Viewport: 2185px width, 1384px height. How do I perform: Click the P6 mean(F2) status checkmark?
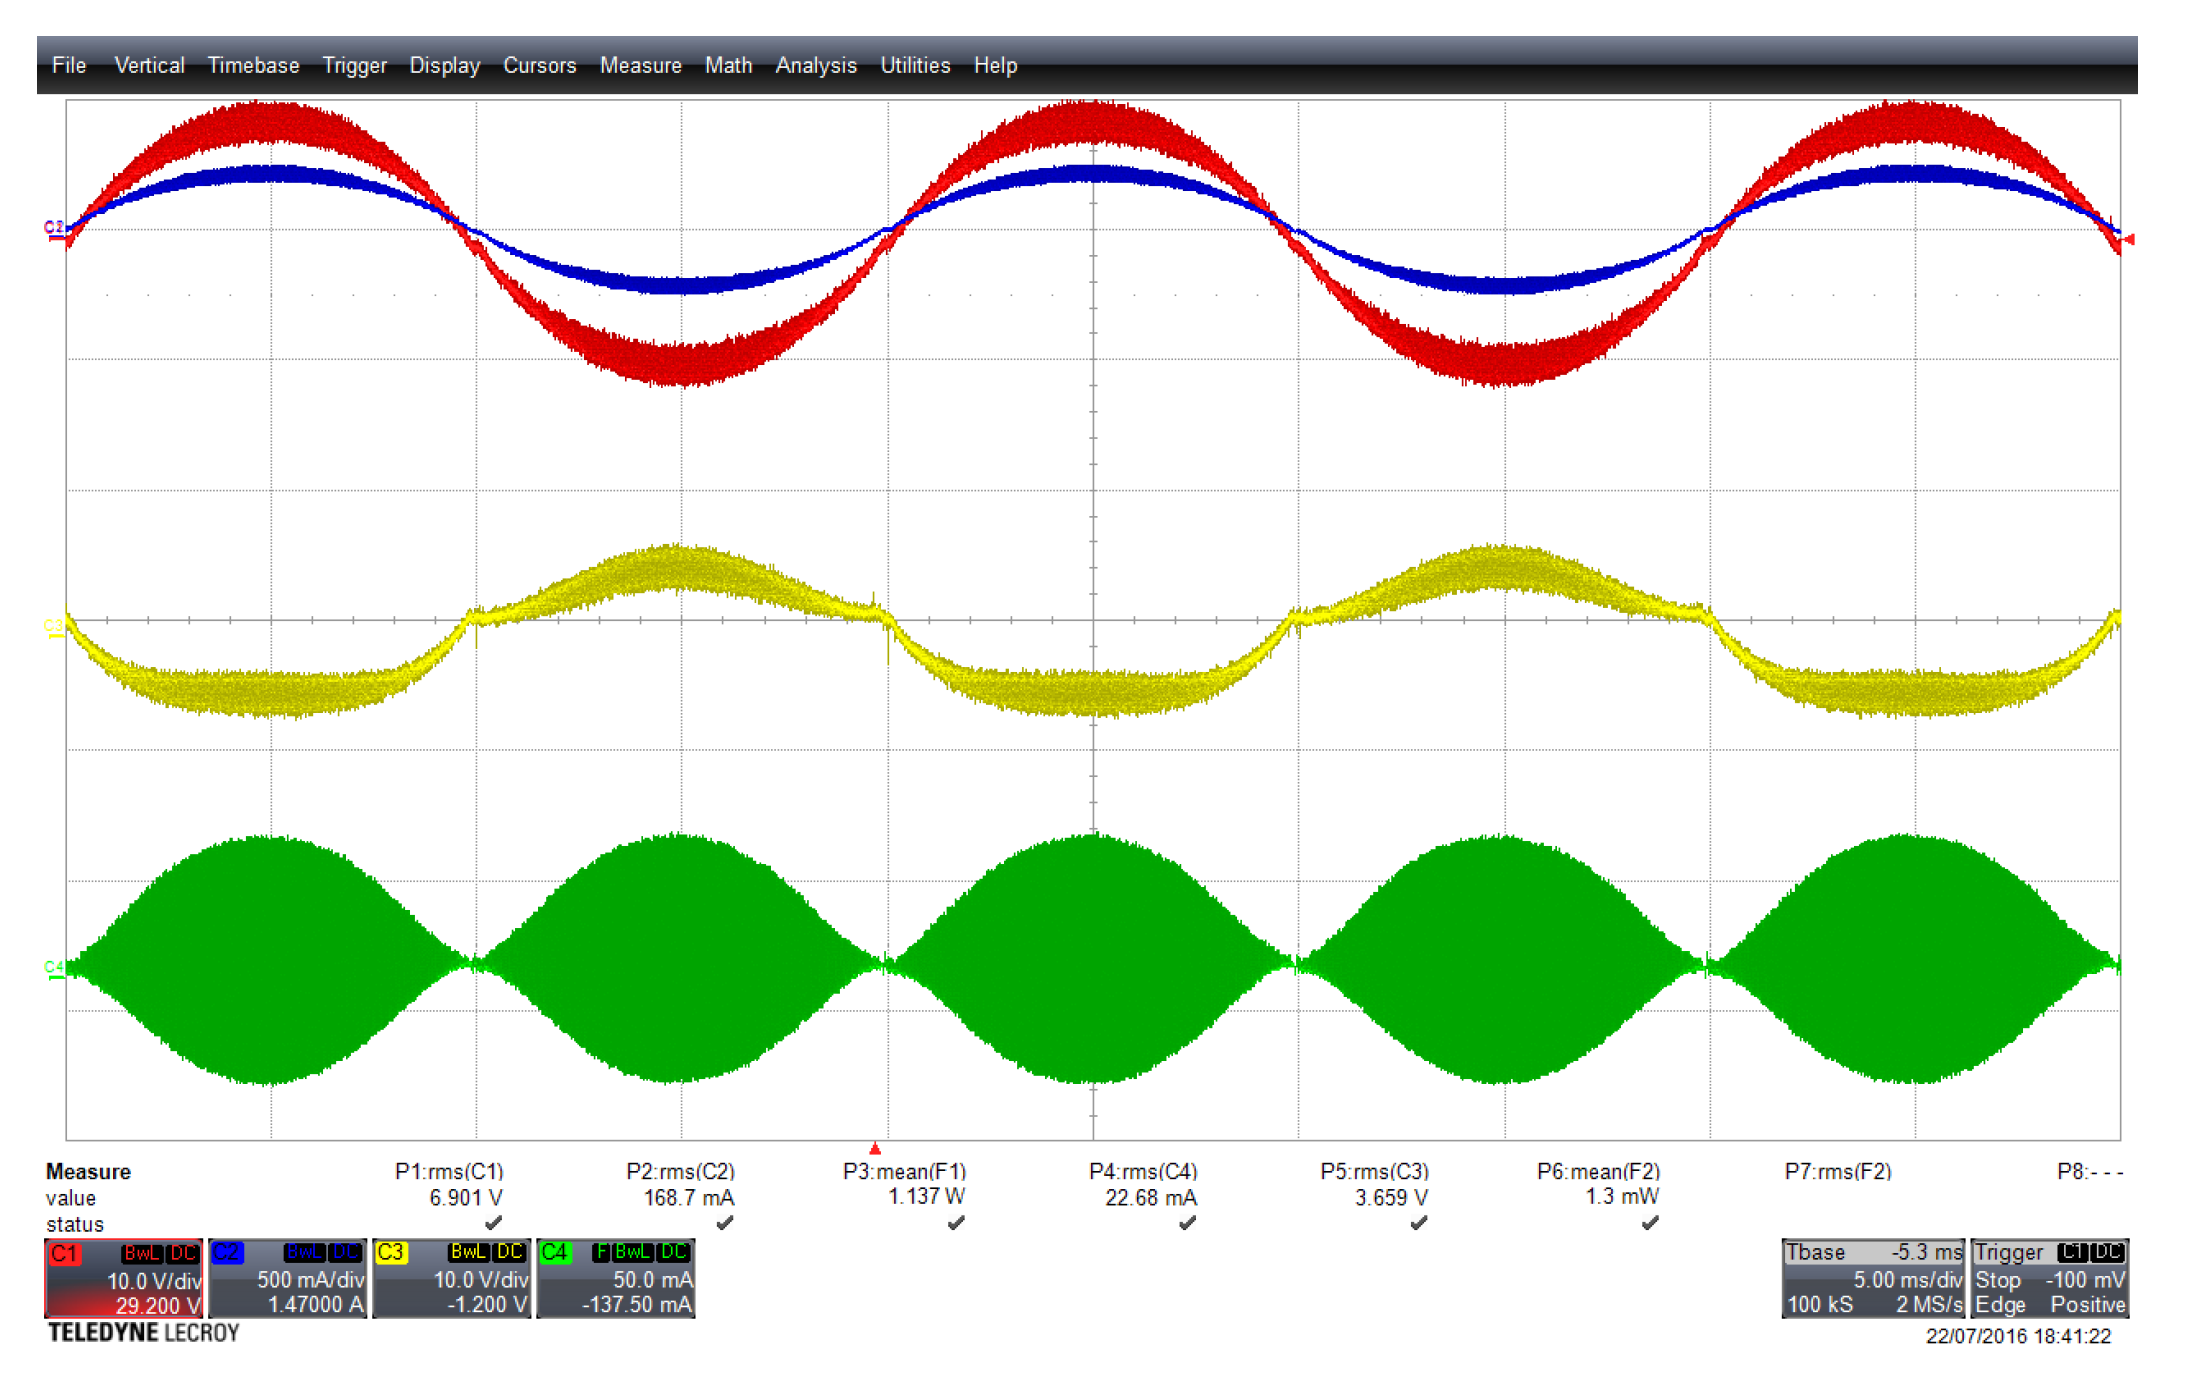(x=1650, y=1223)
